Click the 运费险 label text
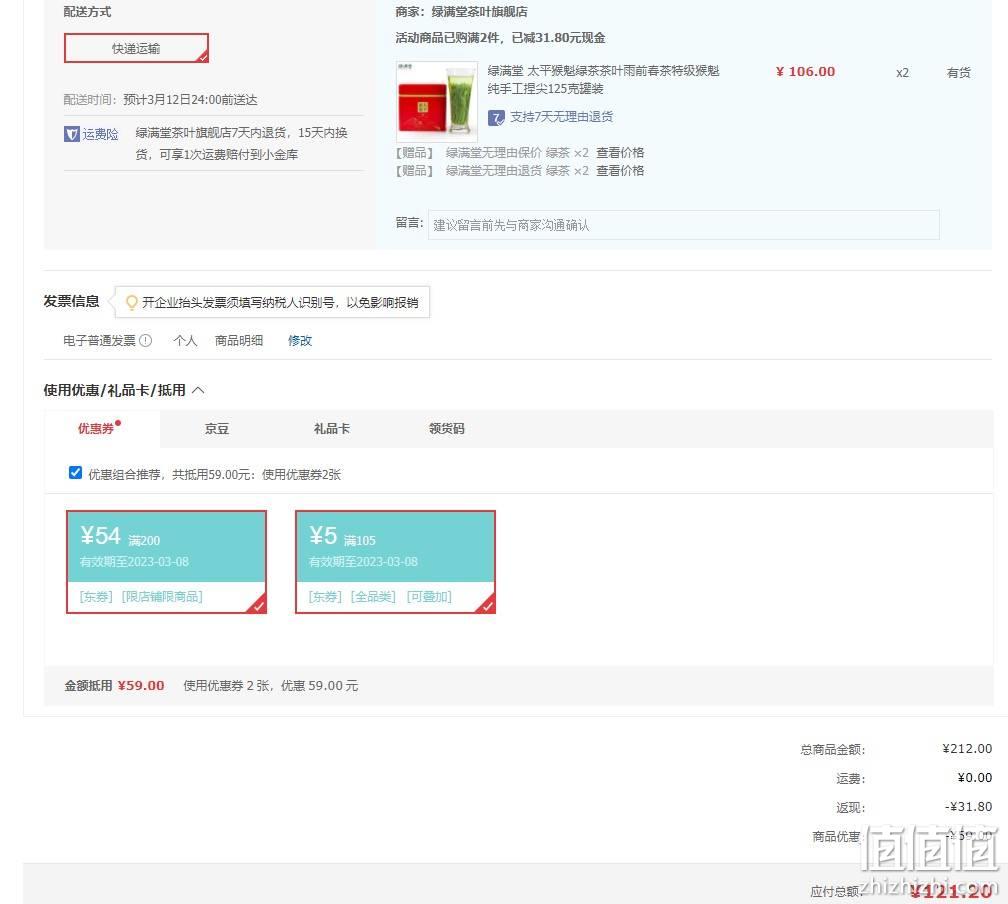This screenshot has height=904, width=1008. [x=100, y=134]
